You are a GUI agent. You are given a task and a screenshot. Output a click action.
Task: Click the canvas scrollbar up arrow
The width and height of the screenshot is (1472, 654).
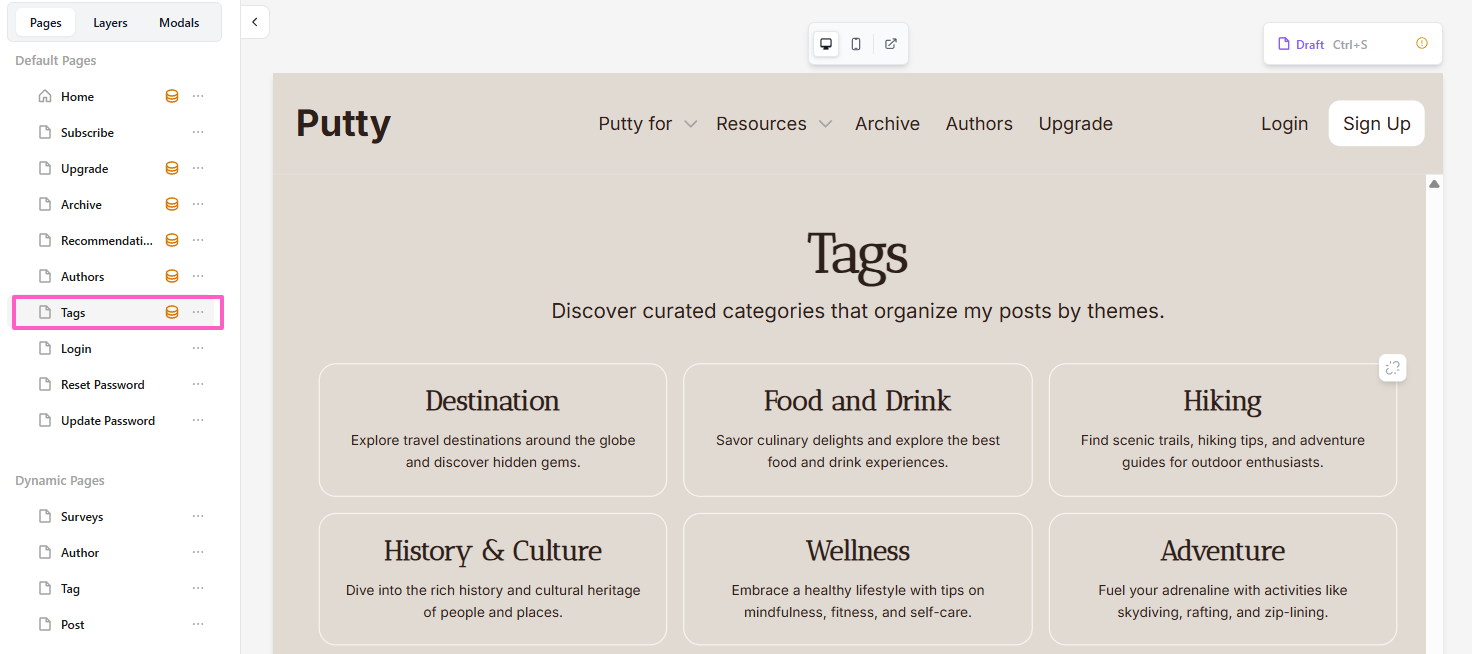coord(1434,184)
